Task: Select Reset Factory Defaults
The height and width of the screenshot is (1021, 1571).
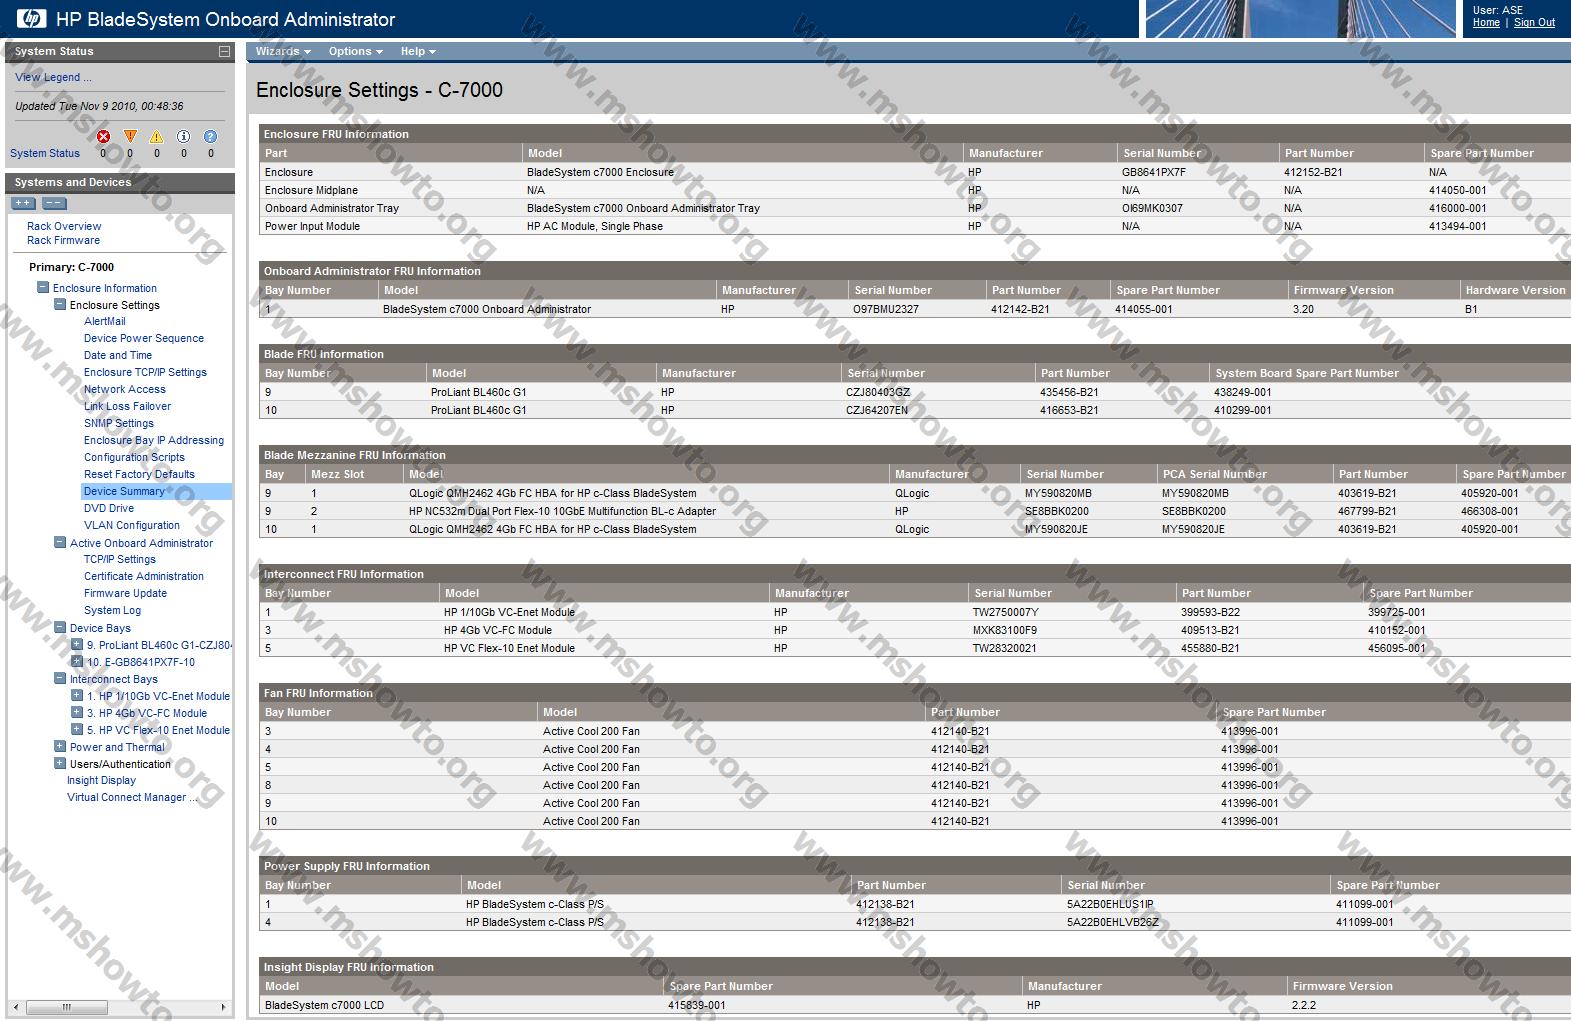Action: click(139, 474)
